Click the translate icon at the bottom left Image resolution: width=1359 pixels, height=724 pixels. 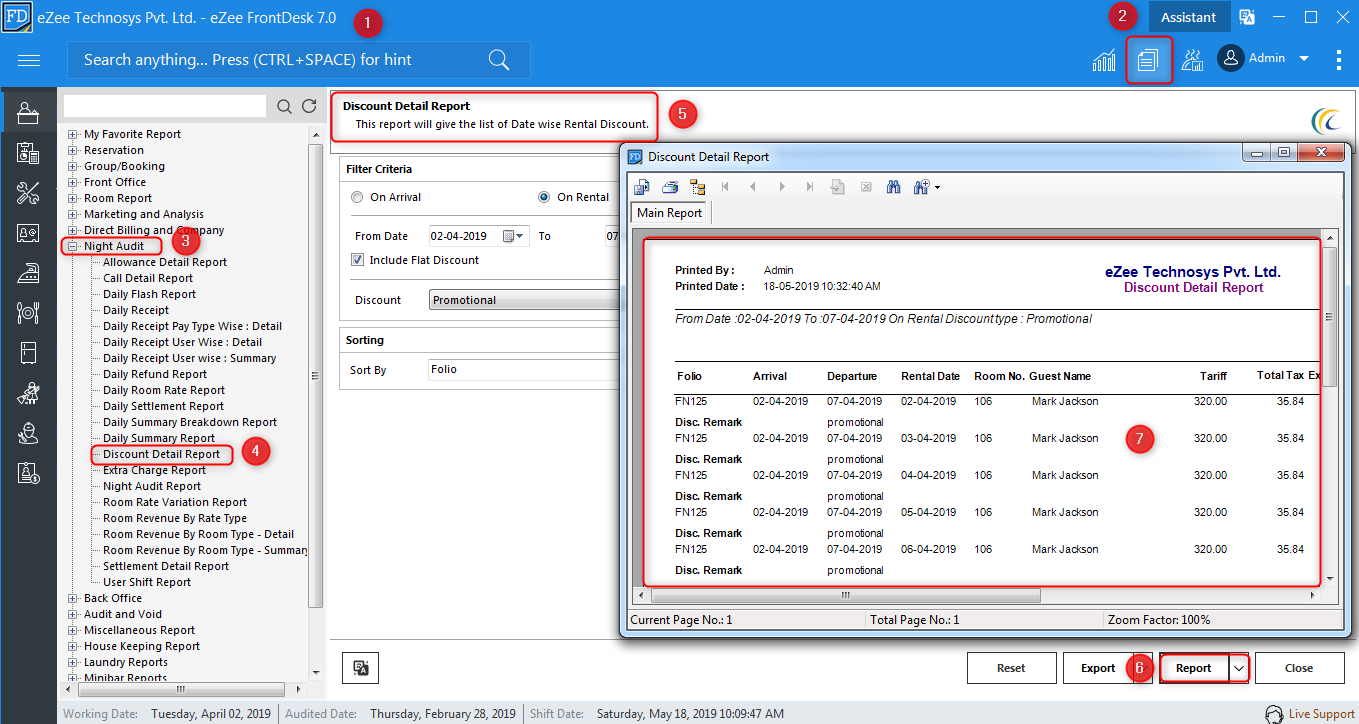coord(361,668)
